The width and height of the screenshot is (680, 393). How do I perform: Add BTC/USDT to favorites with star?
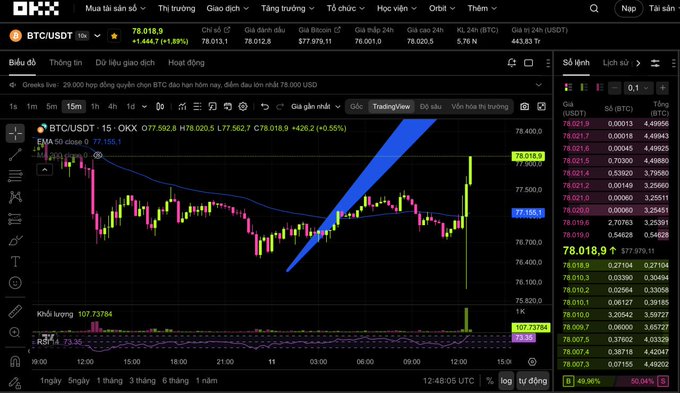pyautogui.click(x=114, y=36)
